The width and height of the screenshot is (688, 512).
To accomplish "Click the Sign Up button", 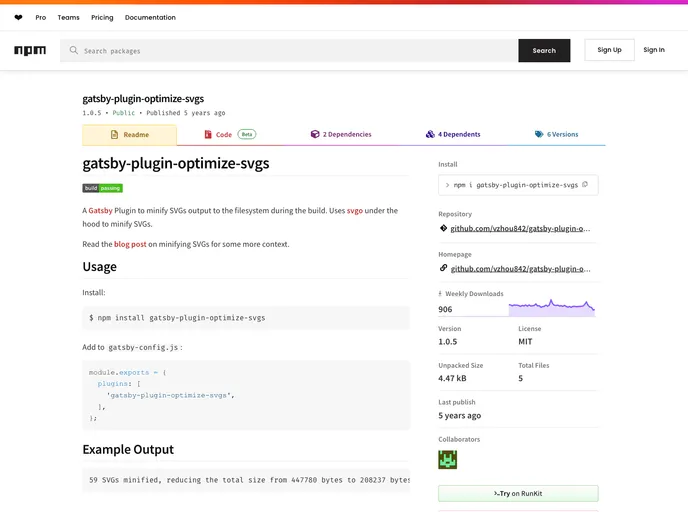I will pyautogui.click(x=609, y=50).
